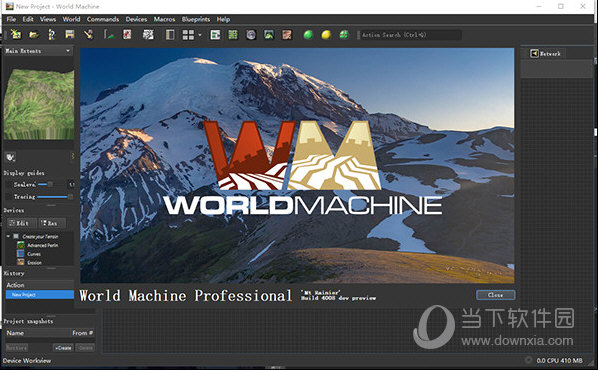Click the Save floppy disk icon
The width and height of the screenshot is (598, 370).
click(x=70, y=35)
